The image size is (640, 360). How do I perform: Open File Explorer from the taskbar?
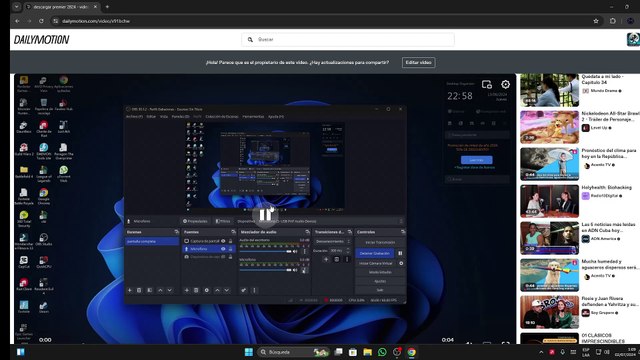pyautogui.click(x=367, y=352)
